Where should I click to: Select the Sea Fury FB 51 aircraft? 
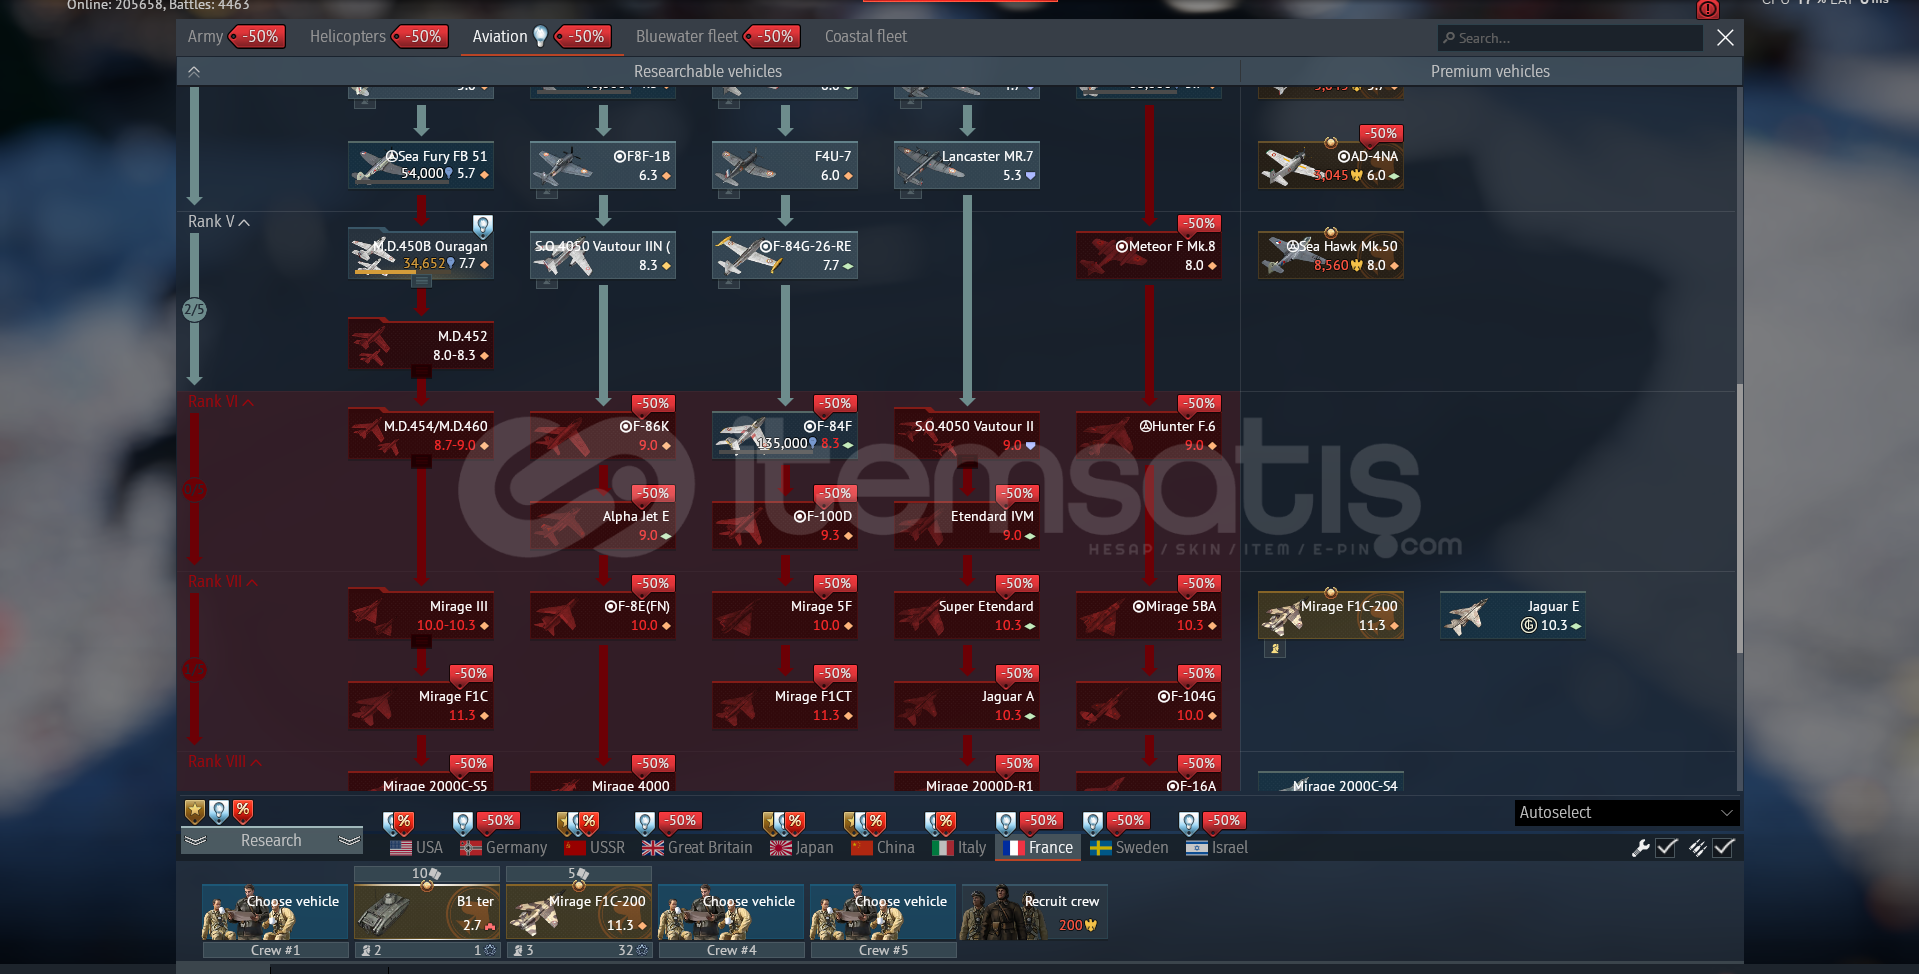421,165
